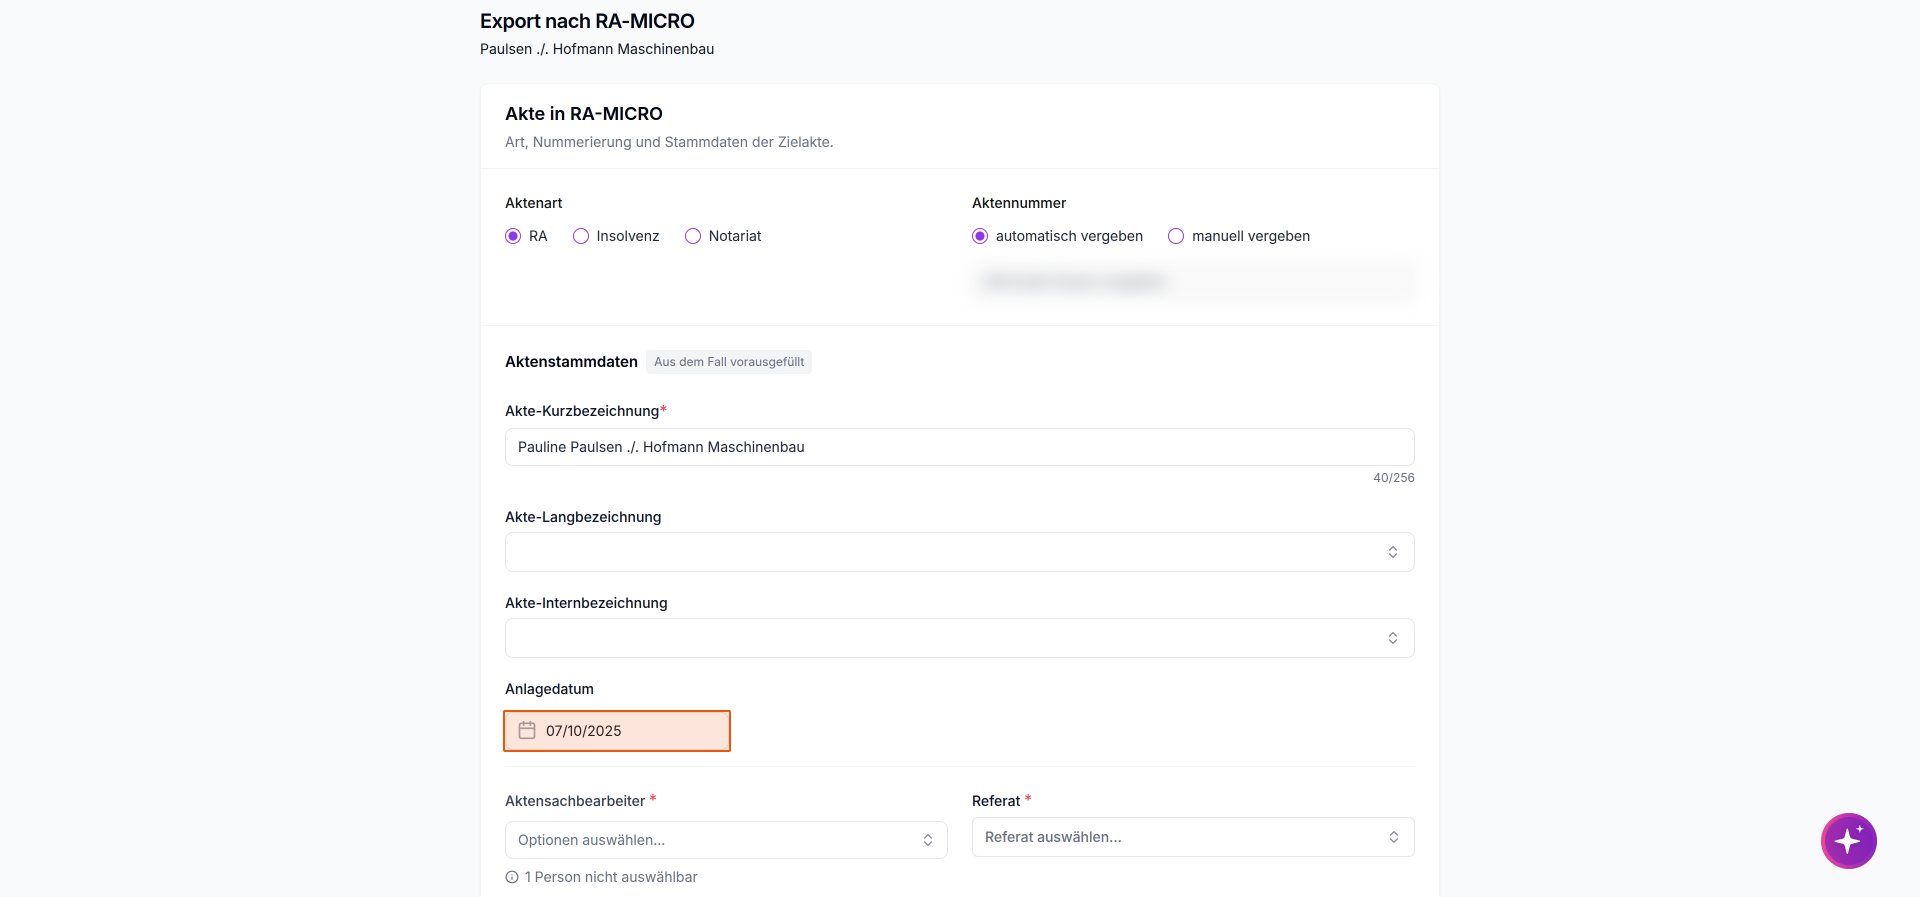The image size is (1920, 897).
Task: Click the '1 Person nicht auswählbar' hint text
Action: (x=611, y=877)
